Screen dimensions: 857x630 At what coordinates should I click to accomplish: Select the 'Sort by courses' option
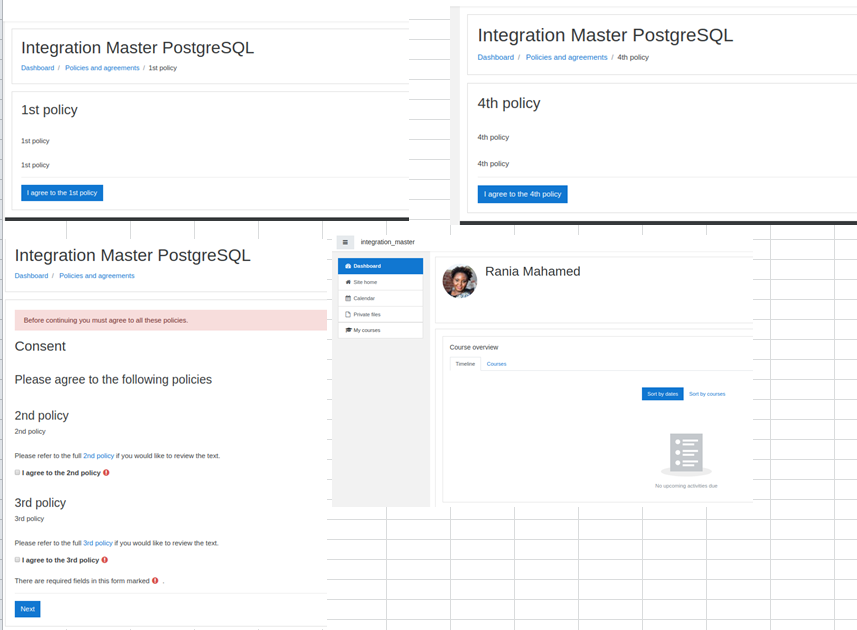(x=707, y=394)
